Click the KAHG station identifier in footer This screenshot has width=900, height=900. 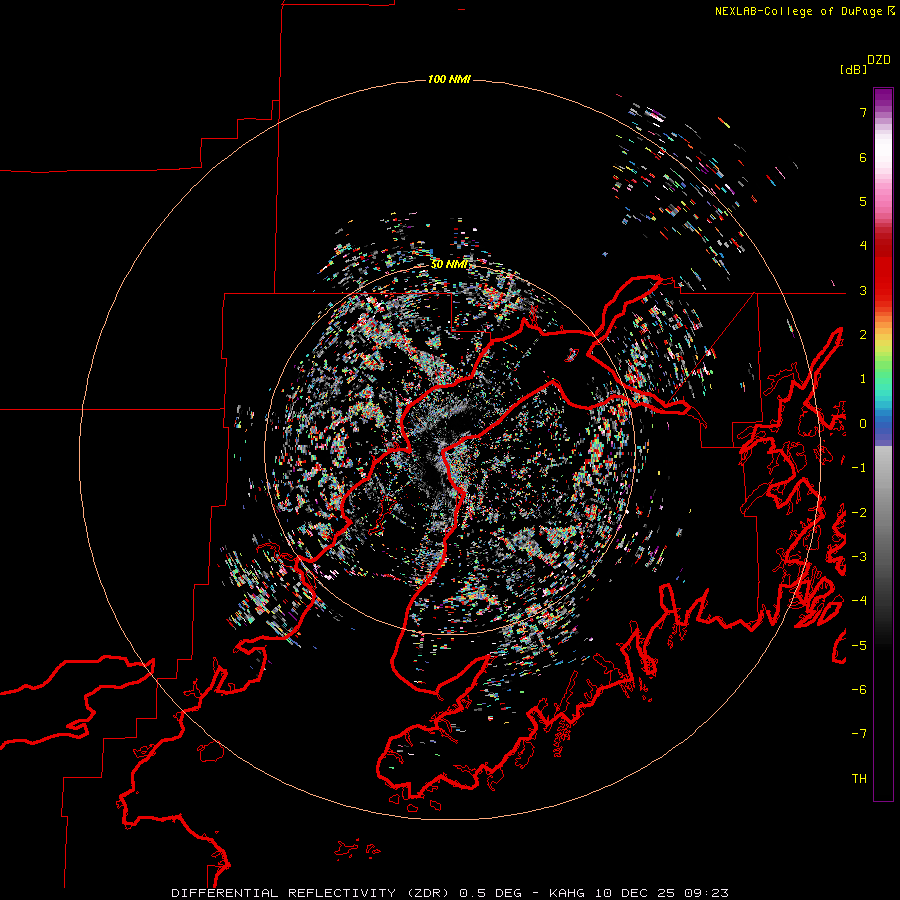click(x=569, y=893)
